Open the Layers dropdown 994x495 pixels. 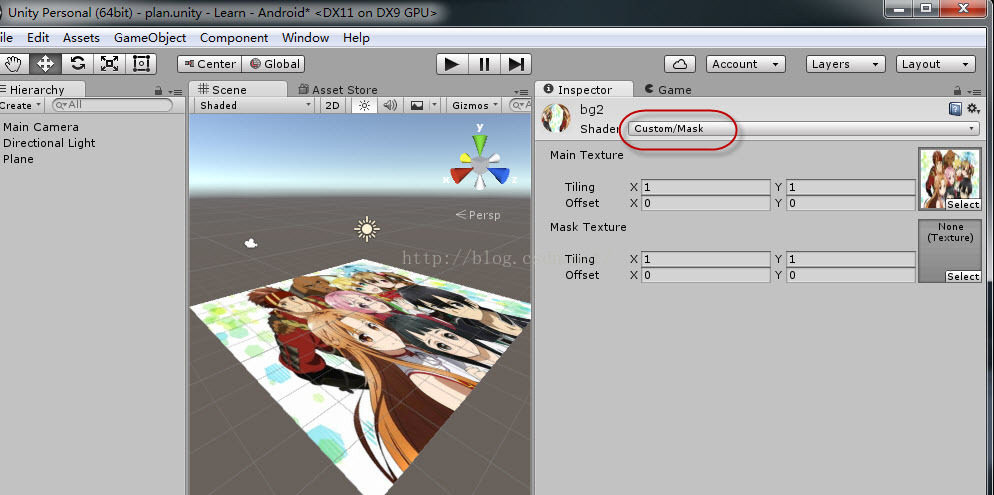tap(846, 64)
